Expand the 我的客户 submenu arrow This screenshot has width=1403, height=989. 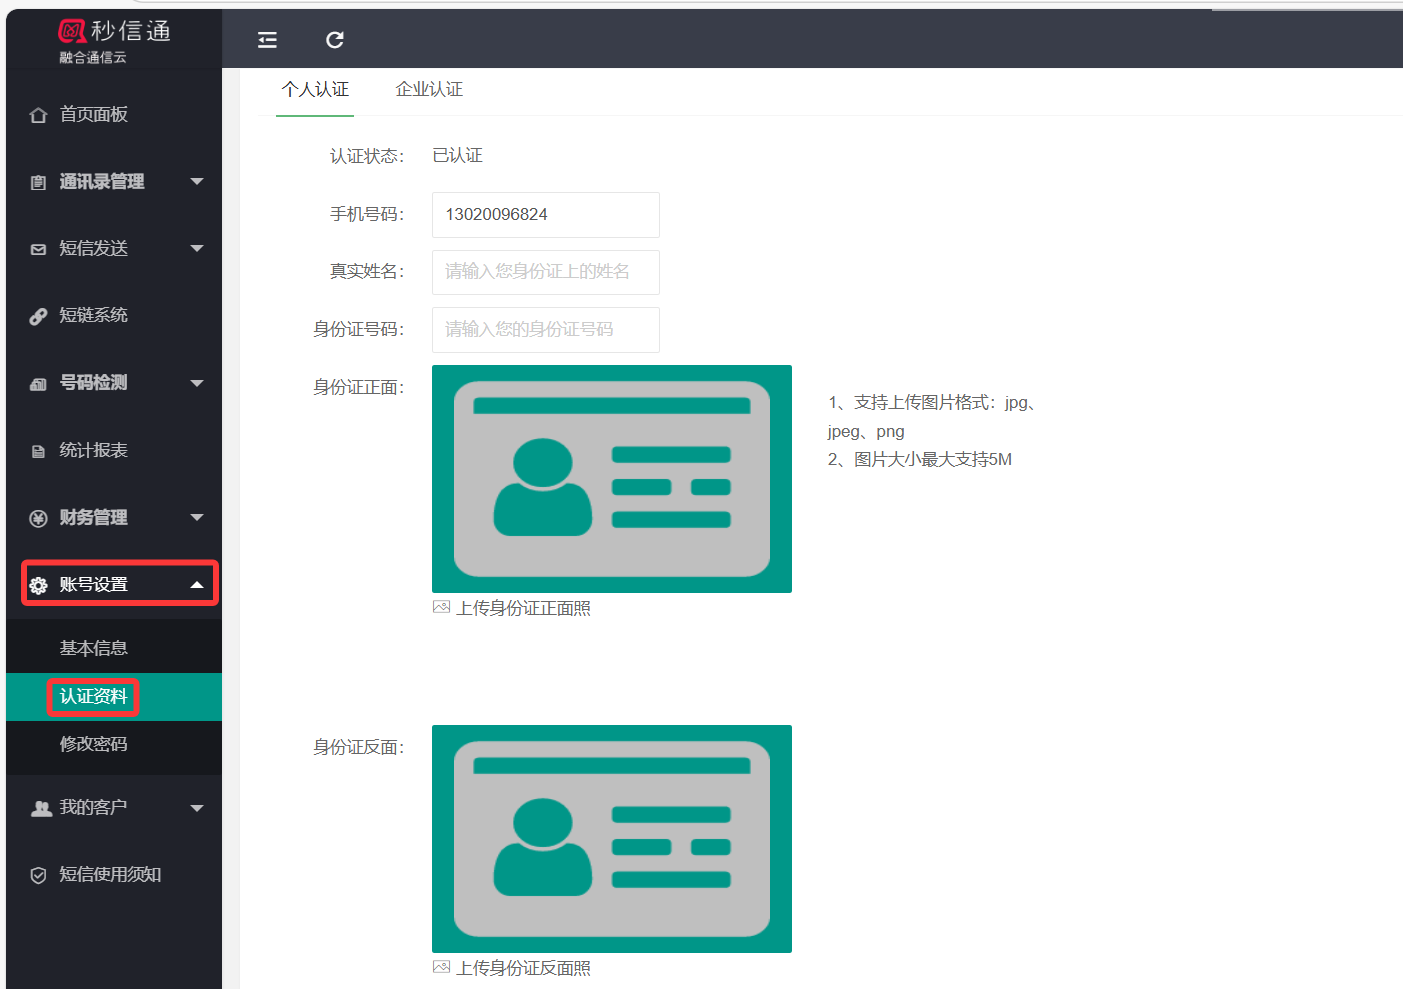point(197,808)
